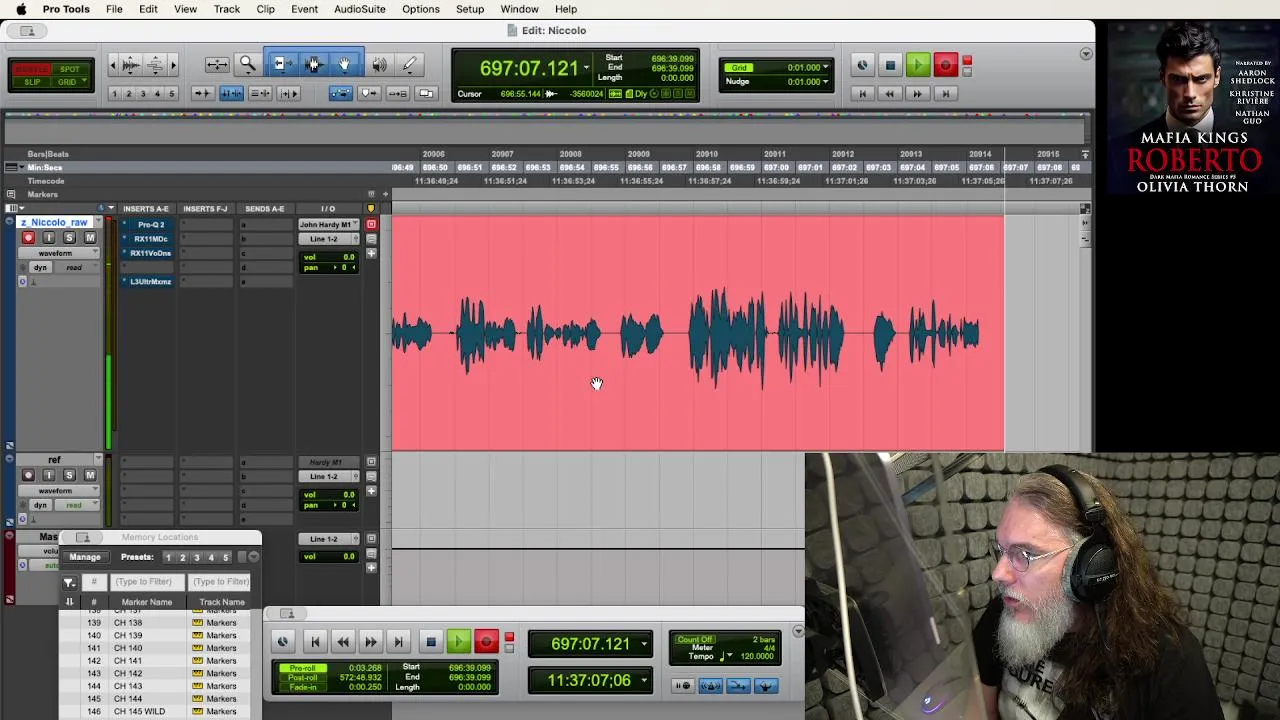The width and height of the screenshot is (1280, 720).
Task: Open the Apple menu
Action: (x=21, y=9)
